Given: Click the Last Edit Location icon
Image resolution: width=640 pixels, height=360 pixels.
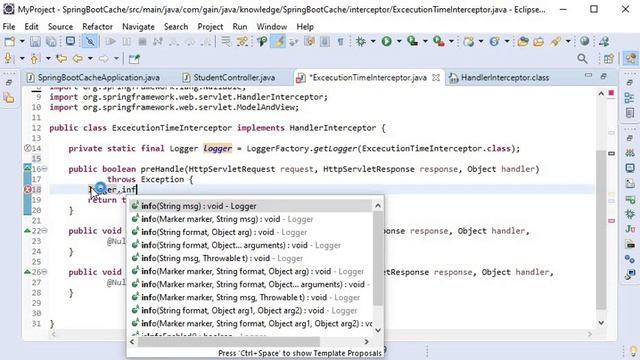Looking at the screenshot, I should (x=62, y=59).
